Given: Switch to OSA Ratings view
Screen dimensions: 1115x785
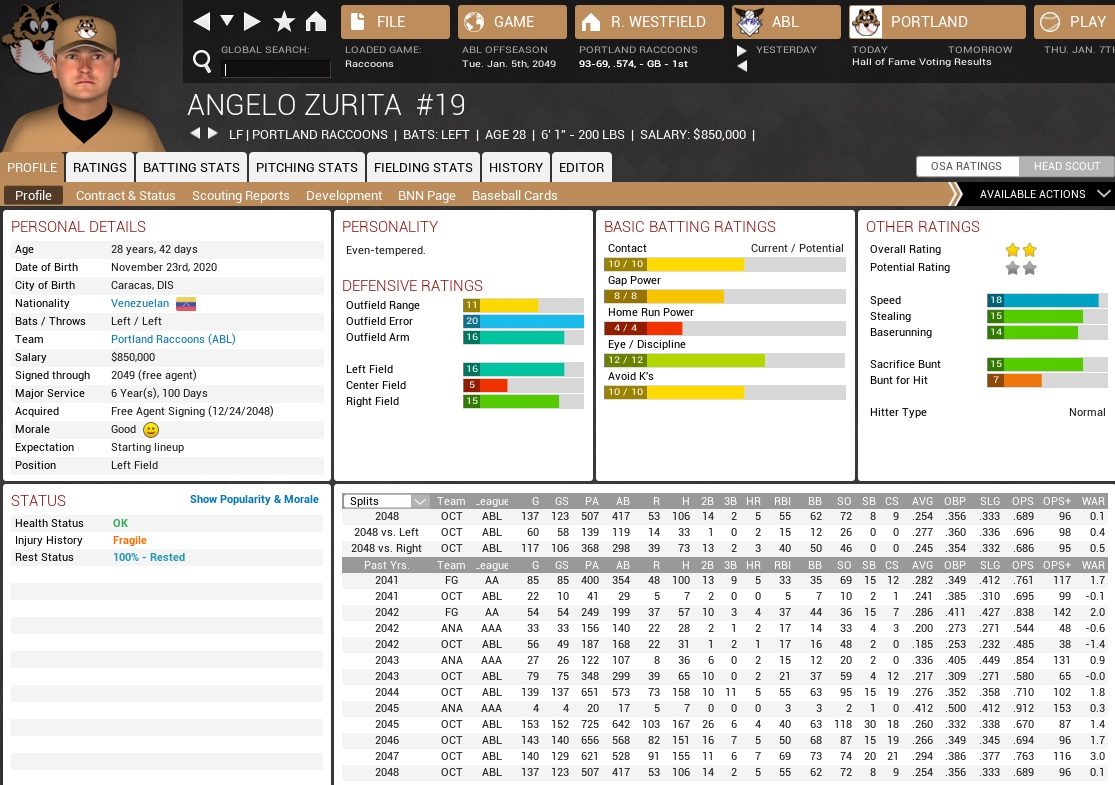Looking at the screenshot, I should [966, 166].
